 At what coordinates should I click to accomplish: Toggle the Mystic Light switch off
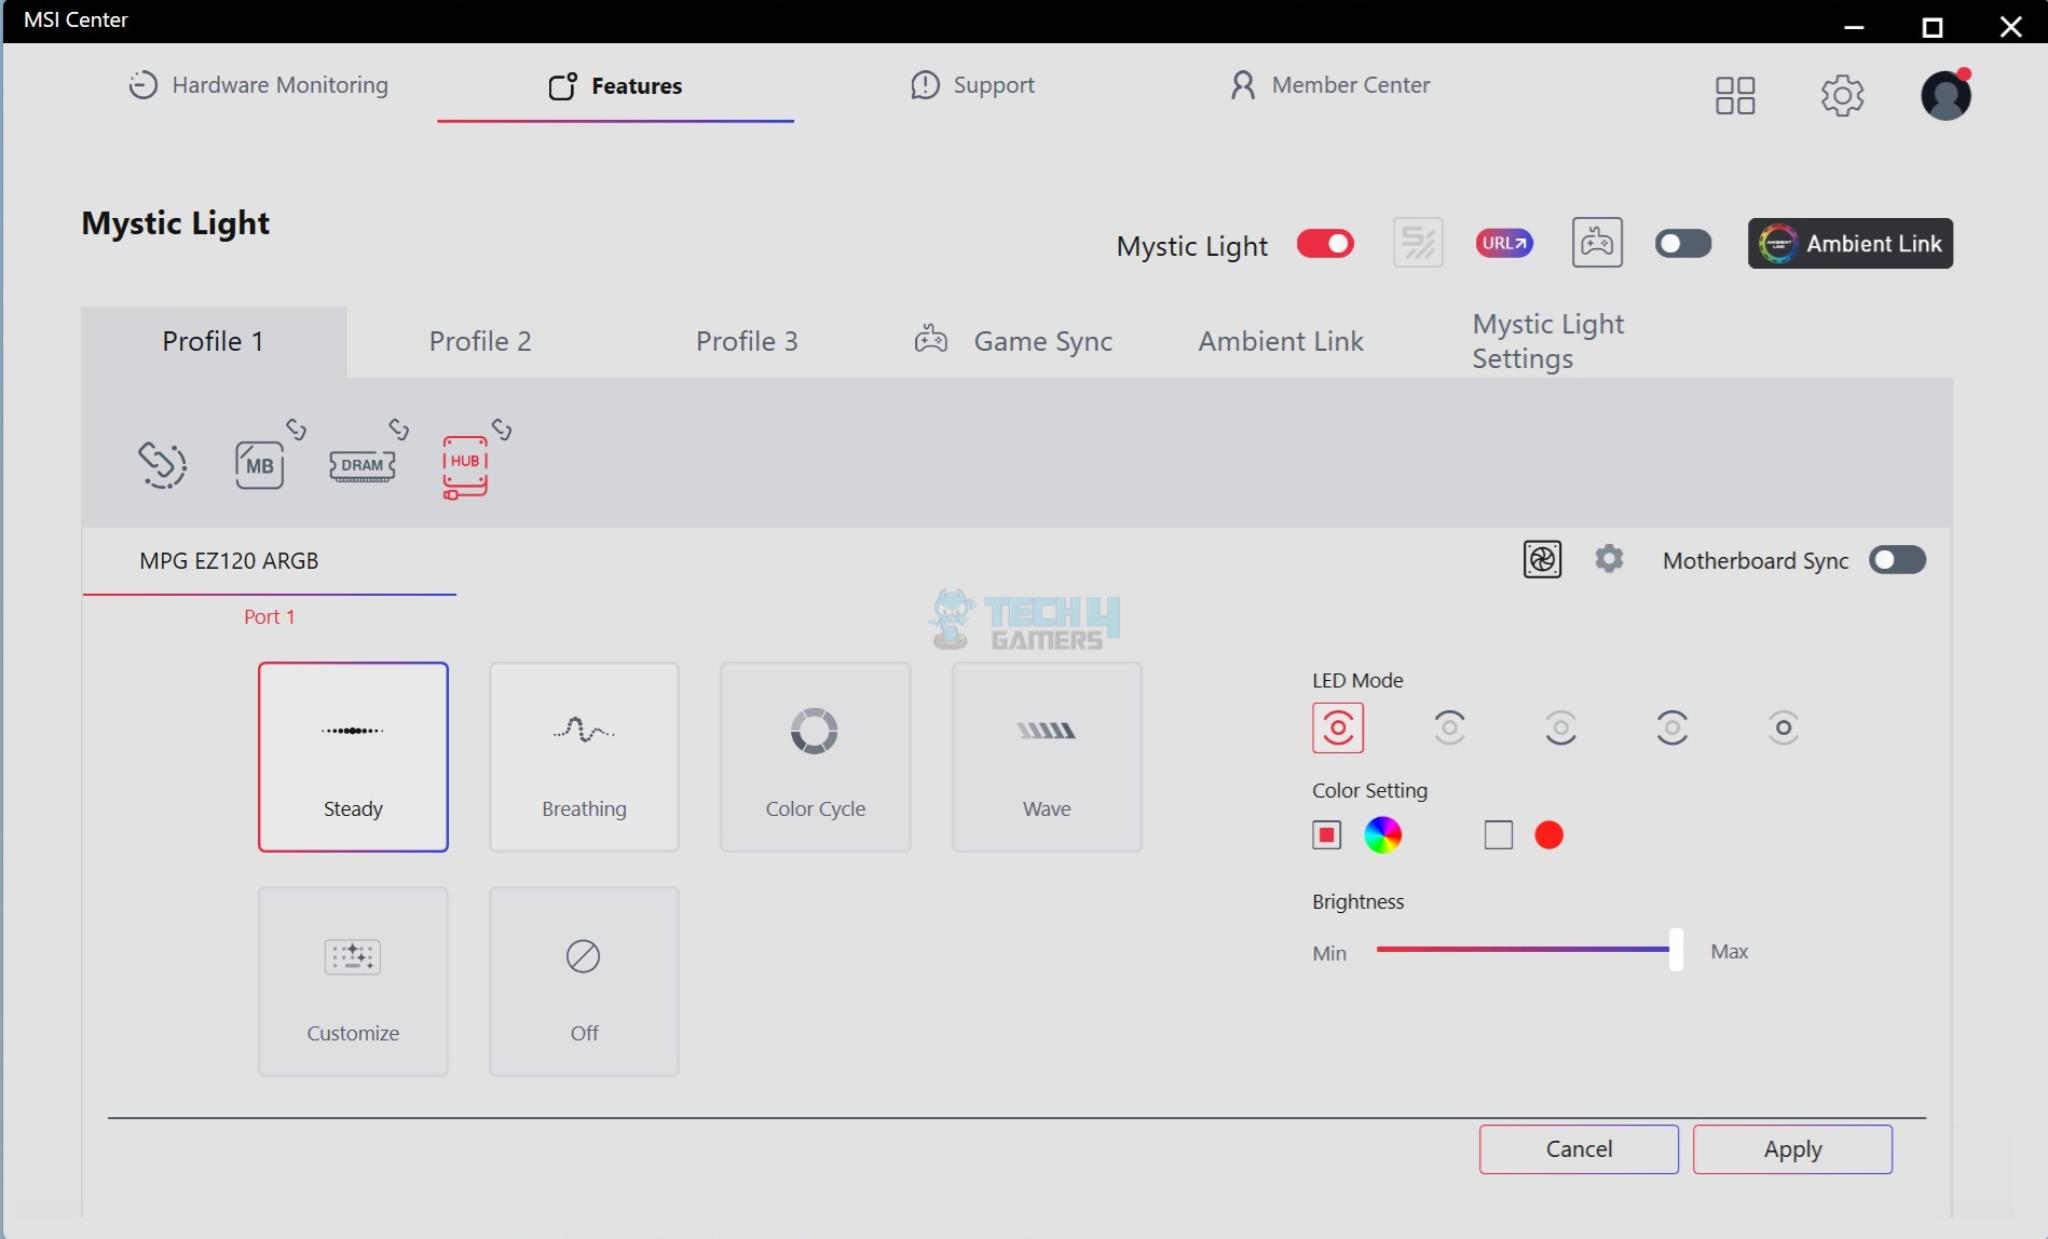1324,244
